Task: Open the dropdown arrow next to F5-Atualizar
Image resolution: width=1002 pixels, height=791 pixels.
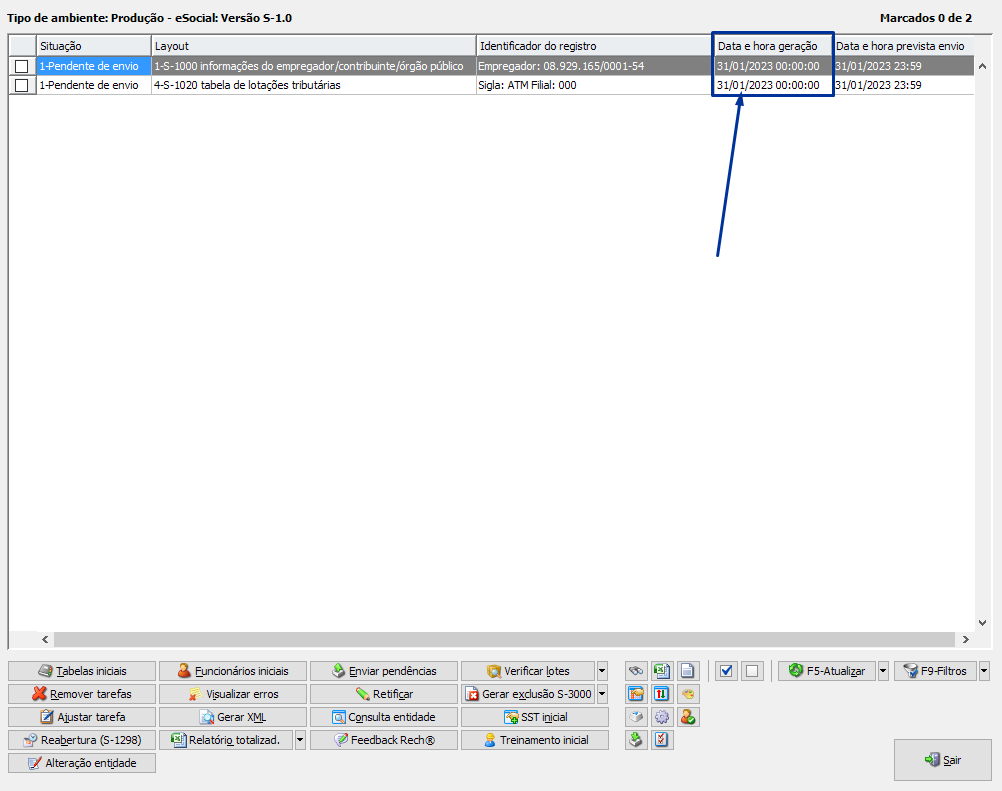Action: [x=883, y=671]
